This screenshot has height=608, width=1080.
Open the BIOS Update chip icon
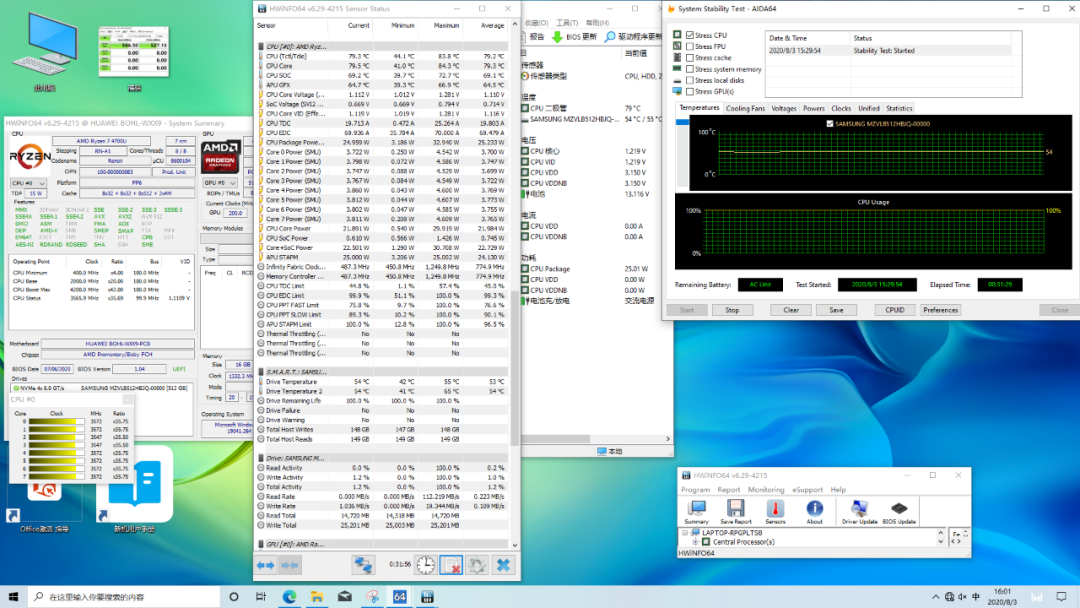[899, 510]
